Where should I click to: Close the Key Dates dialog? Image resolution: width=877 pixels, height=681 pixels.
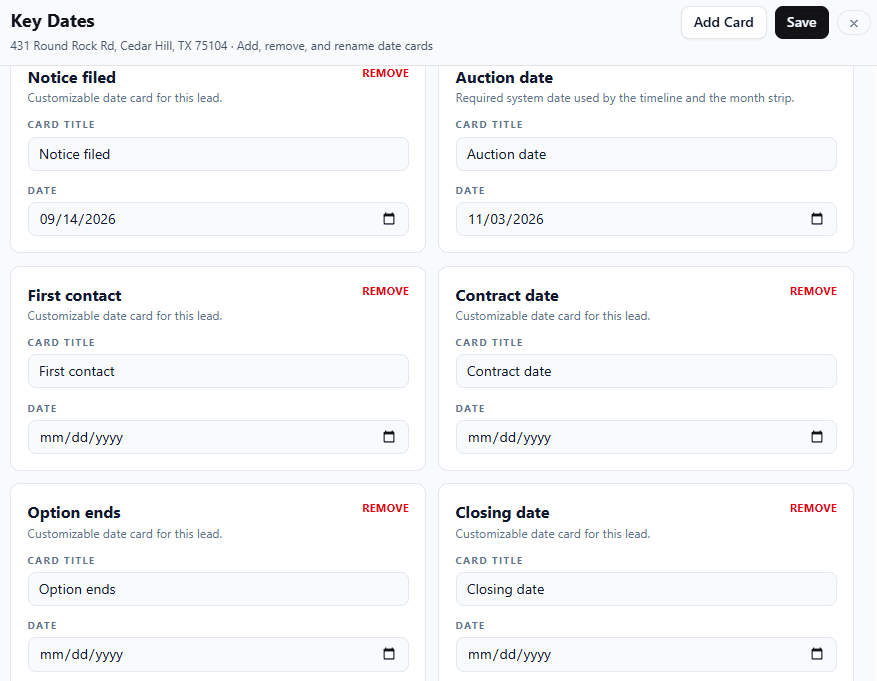point(854,23)
